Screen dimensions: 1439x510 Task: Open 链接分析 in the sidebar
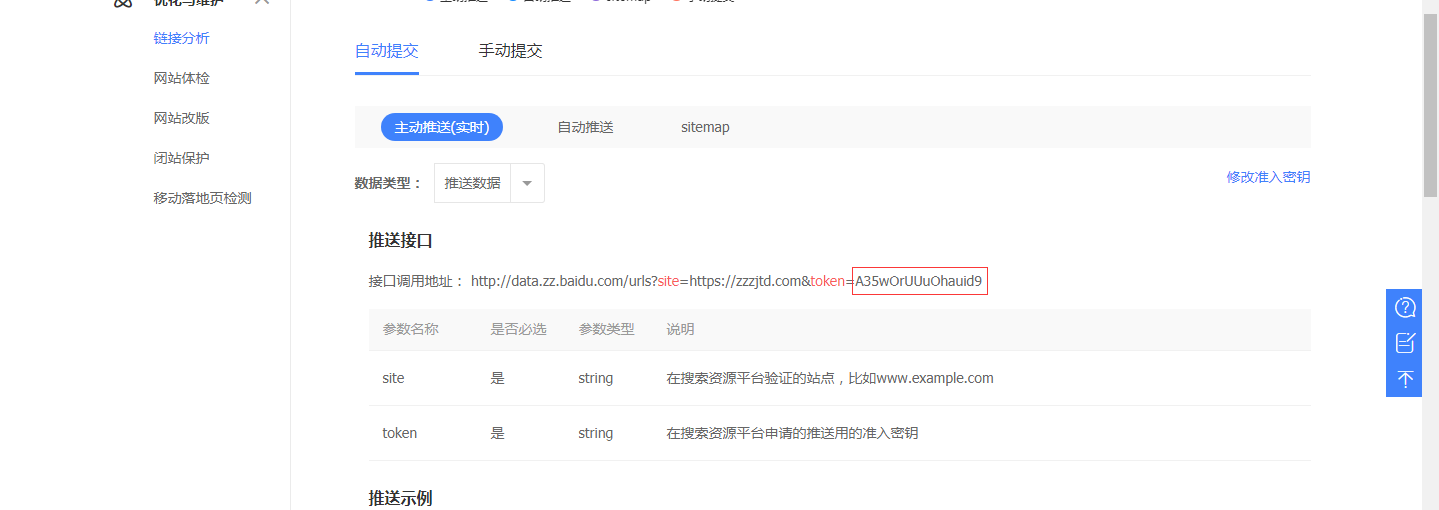click(181, 38)
